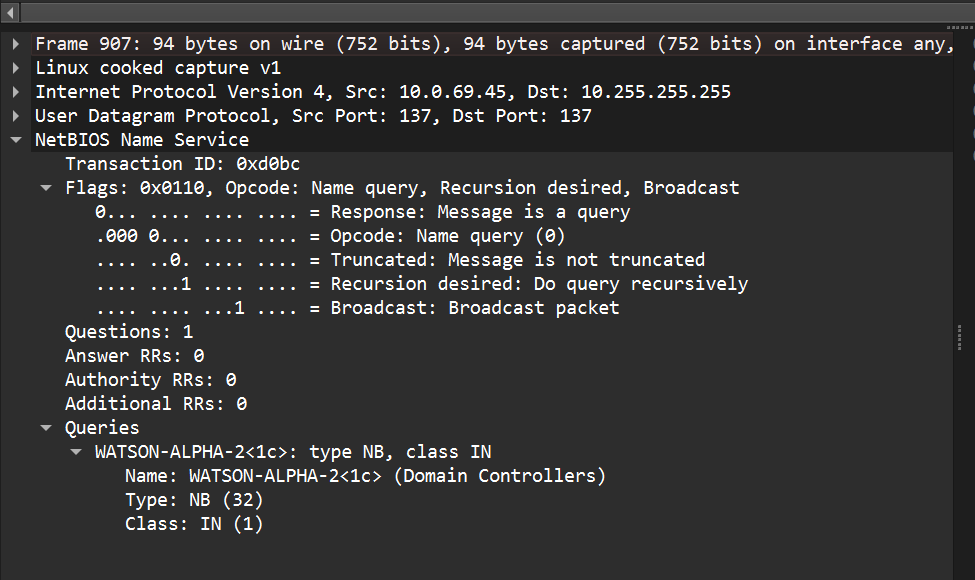Collapse the WATSON-ALPHA-2<1c> query entry
This screenshot has height=580, width=975.
tap(76, 452)
